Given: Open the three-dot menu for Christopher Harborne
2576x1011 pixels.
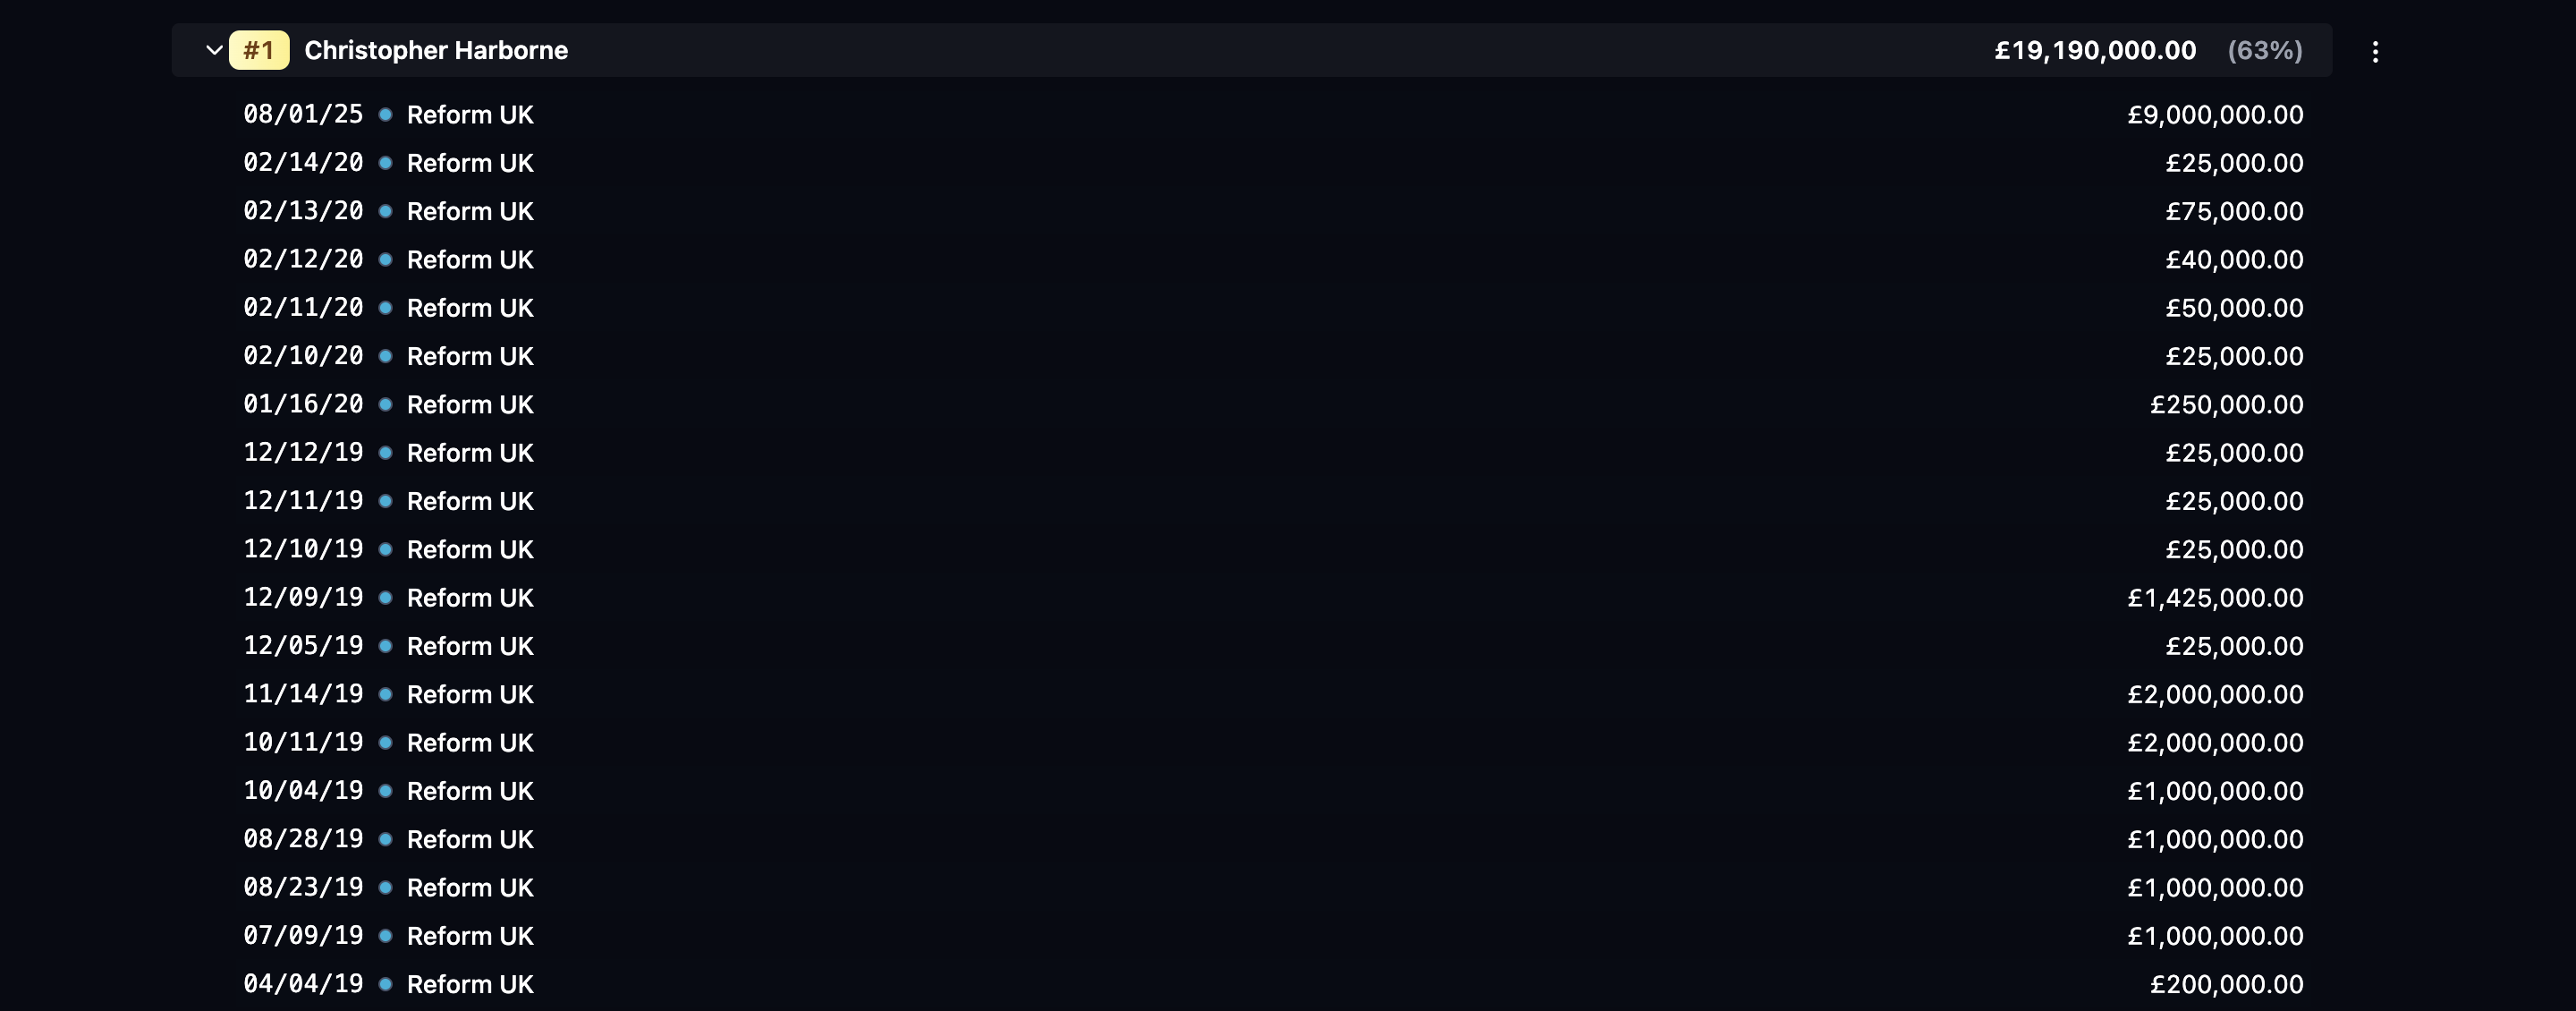Looking at the screenshot, I should pos(2375,52).
